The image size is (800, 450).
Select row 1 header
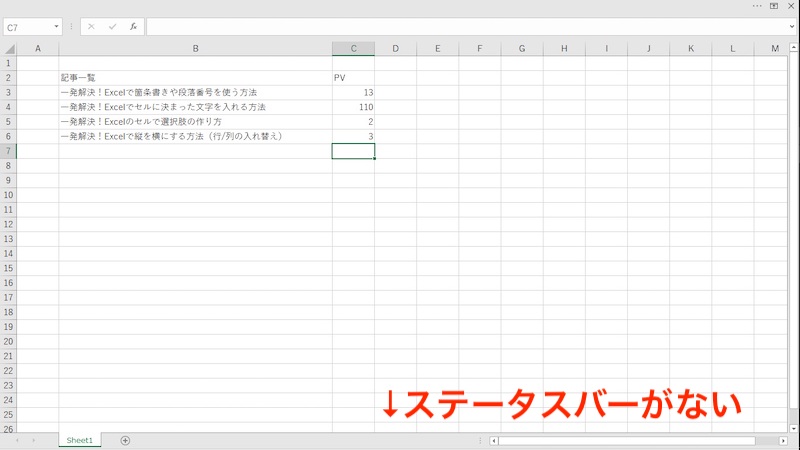[8, 63]
